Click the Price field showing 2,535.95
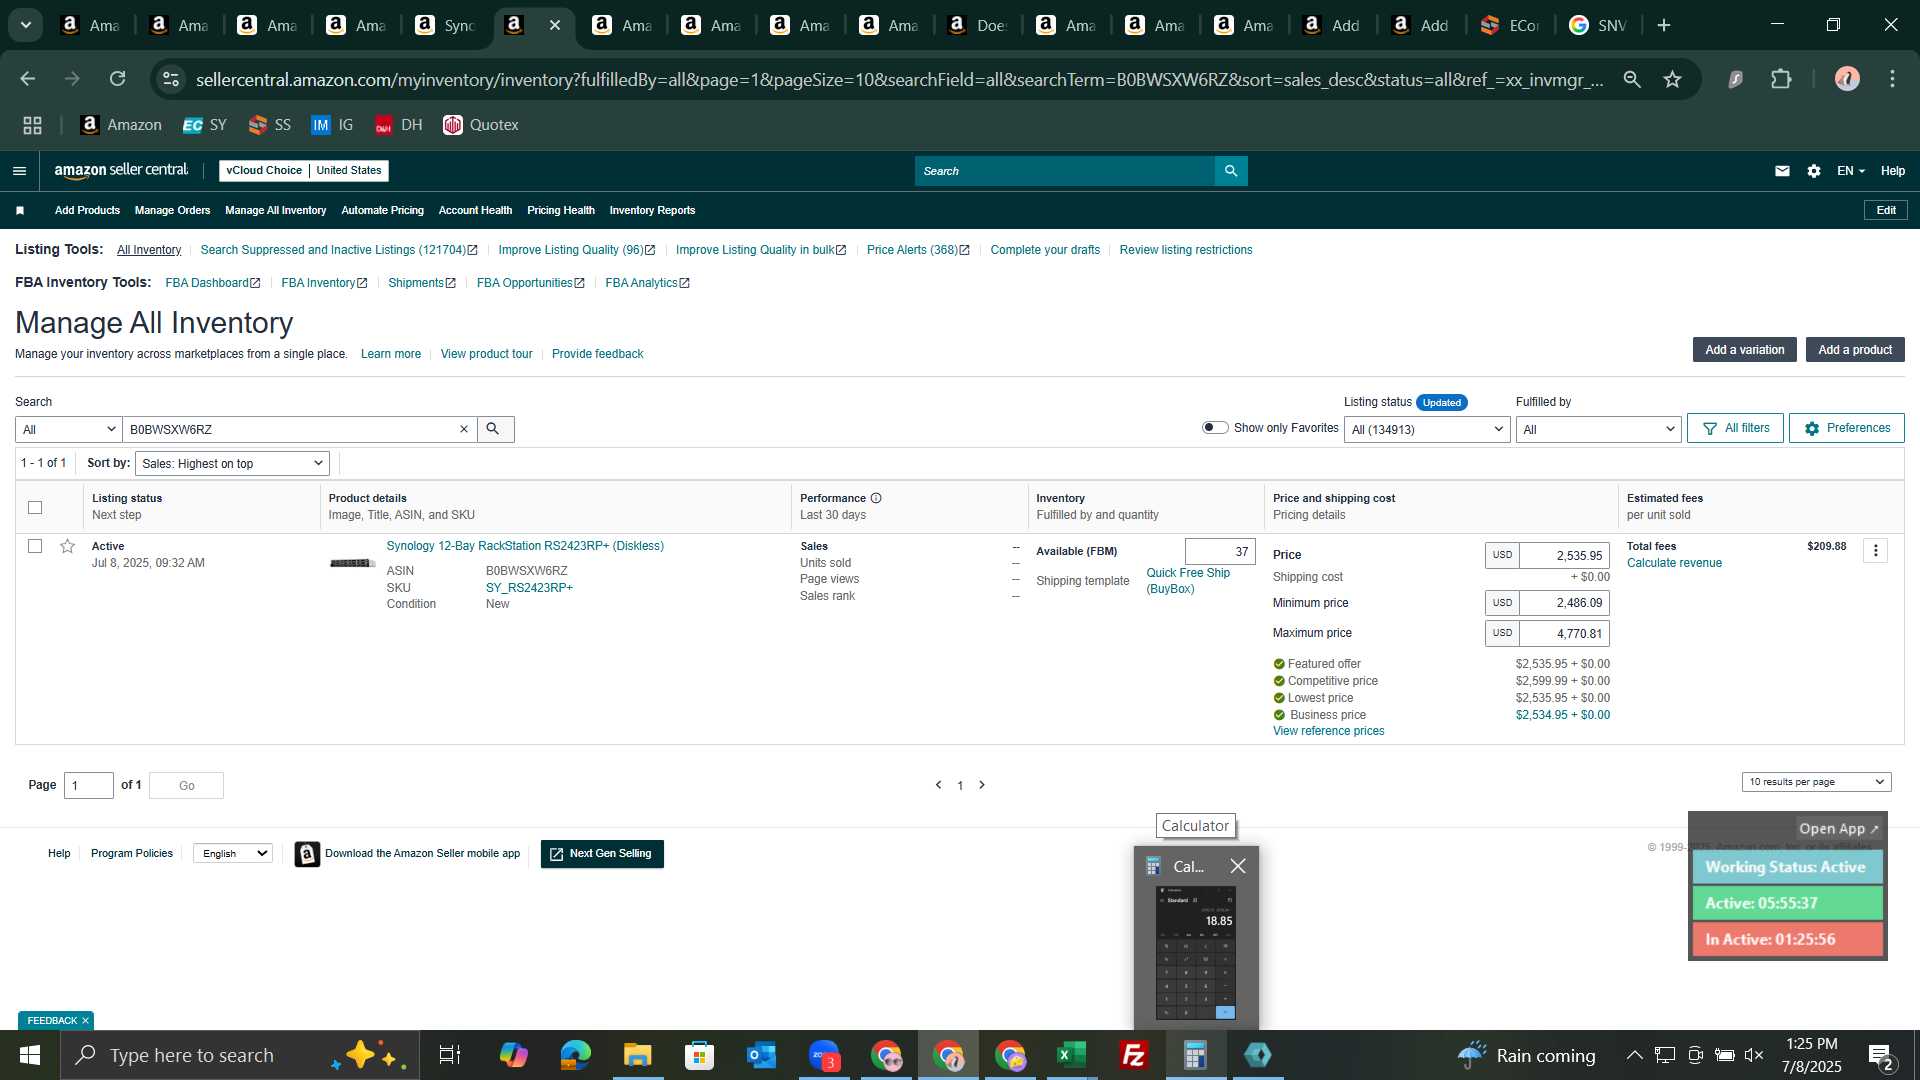This screenshot has width=1920, height=1080. coord(1564,555)
